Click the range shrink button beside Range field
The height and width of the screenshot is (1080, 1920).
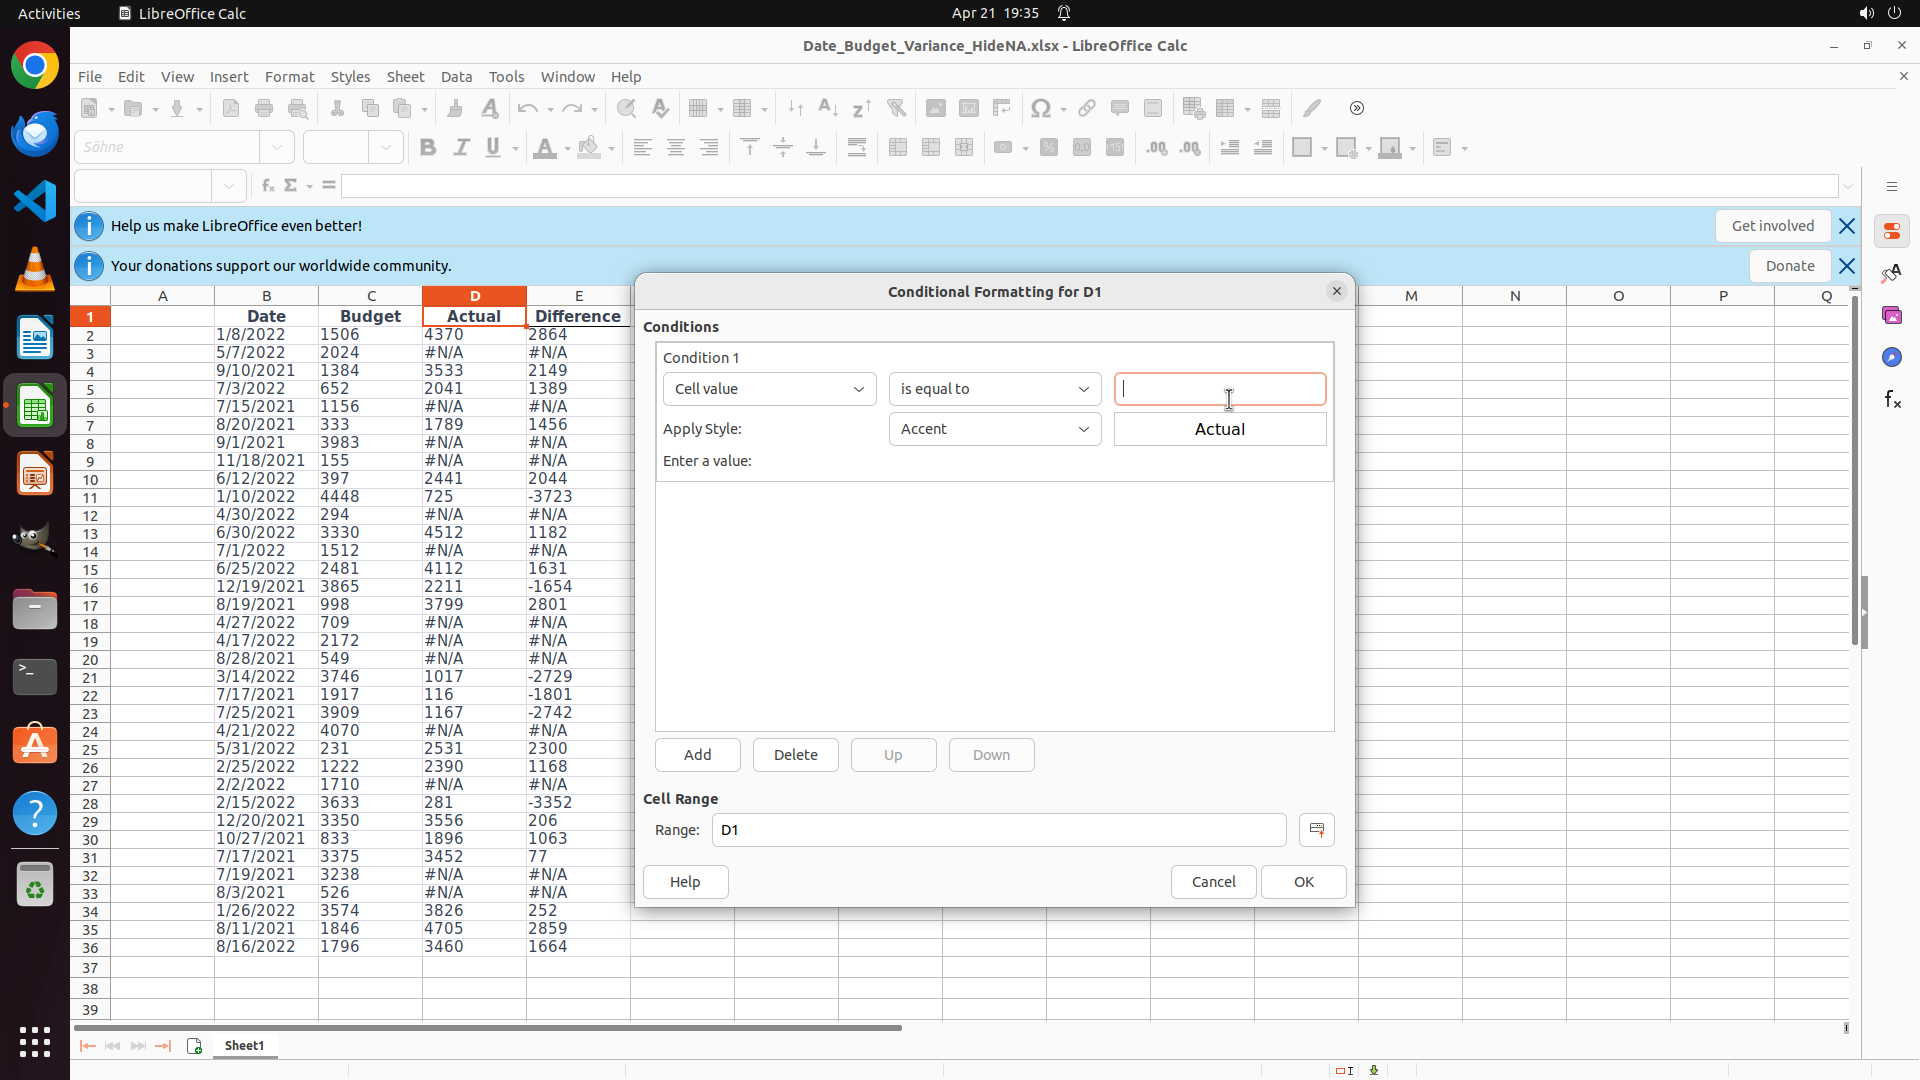[1316, 830]
